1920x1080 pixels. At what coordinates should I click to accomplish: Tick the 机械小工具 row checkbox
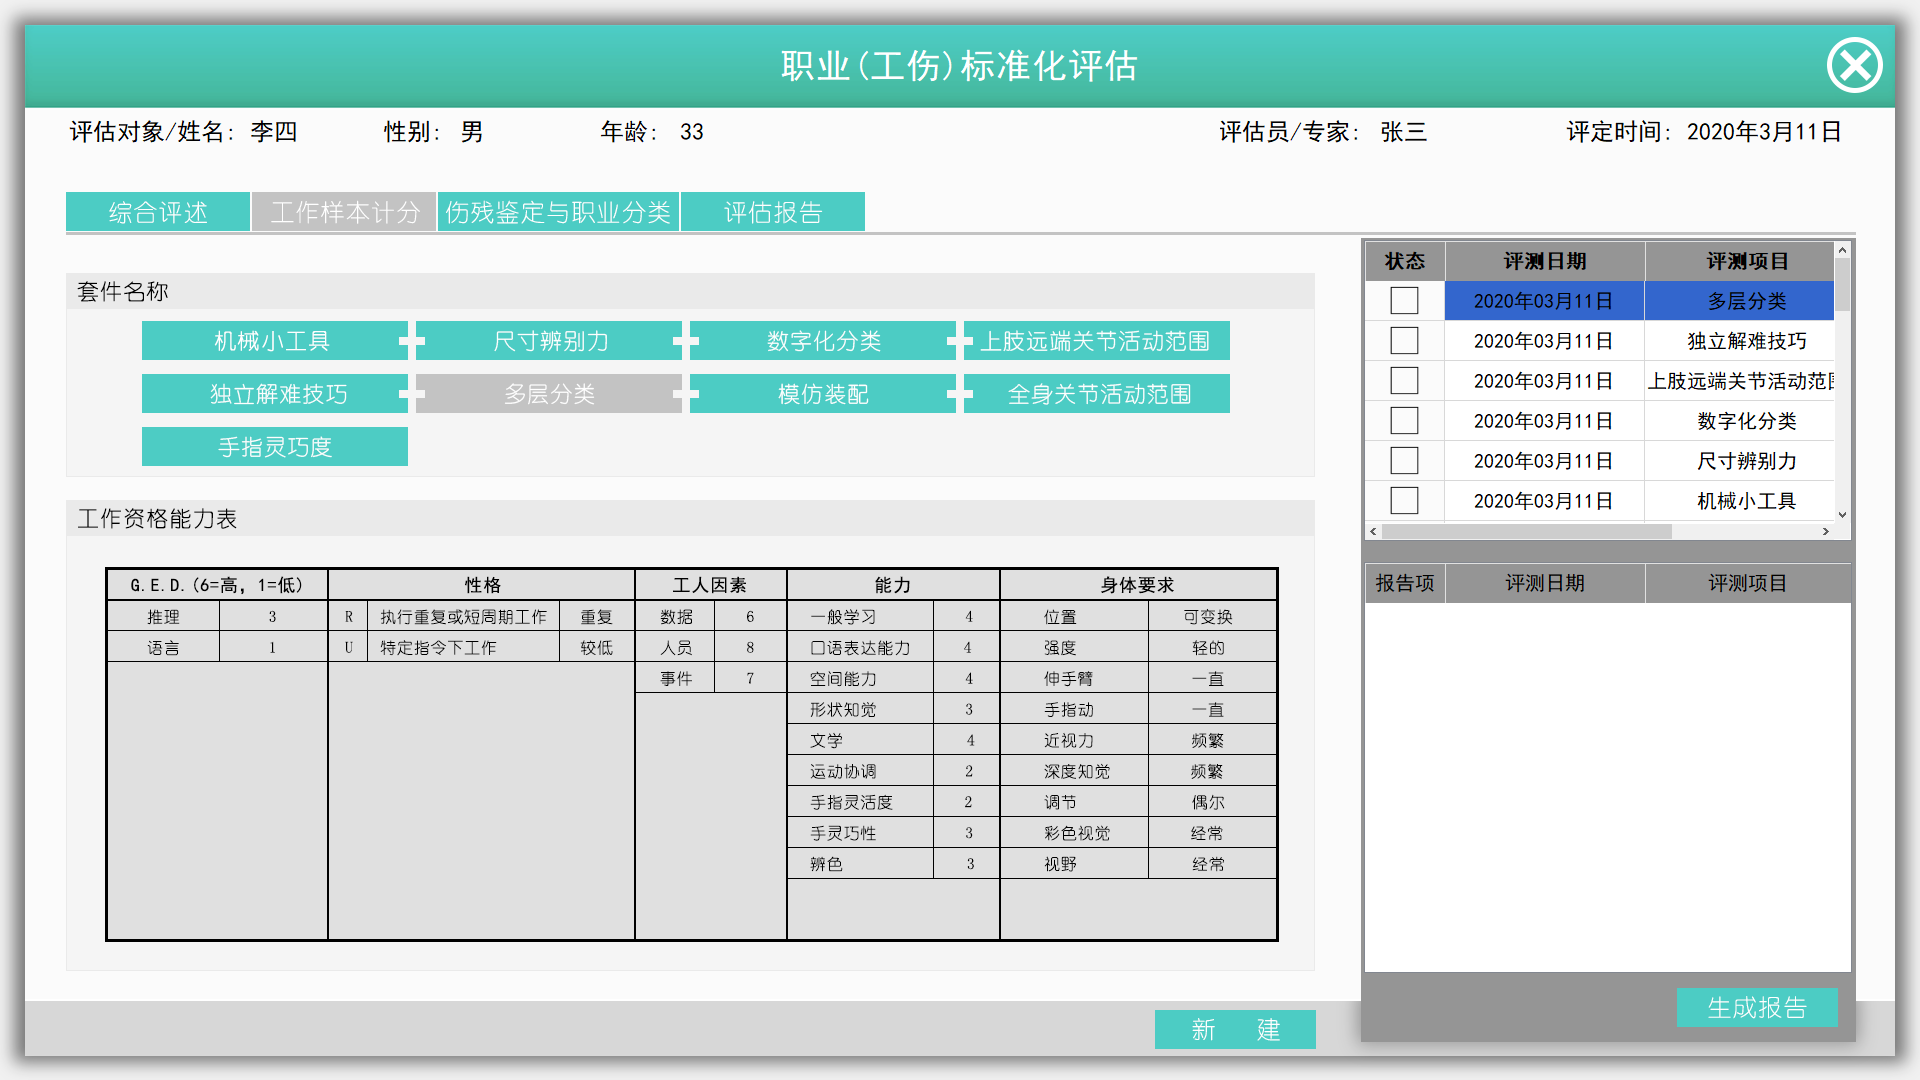(1404, 501)
